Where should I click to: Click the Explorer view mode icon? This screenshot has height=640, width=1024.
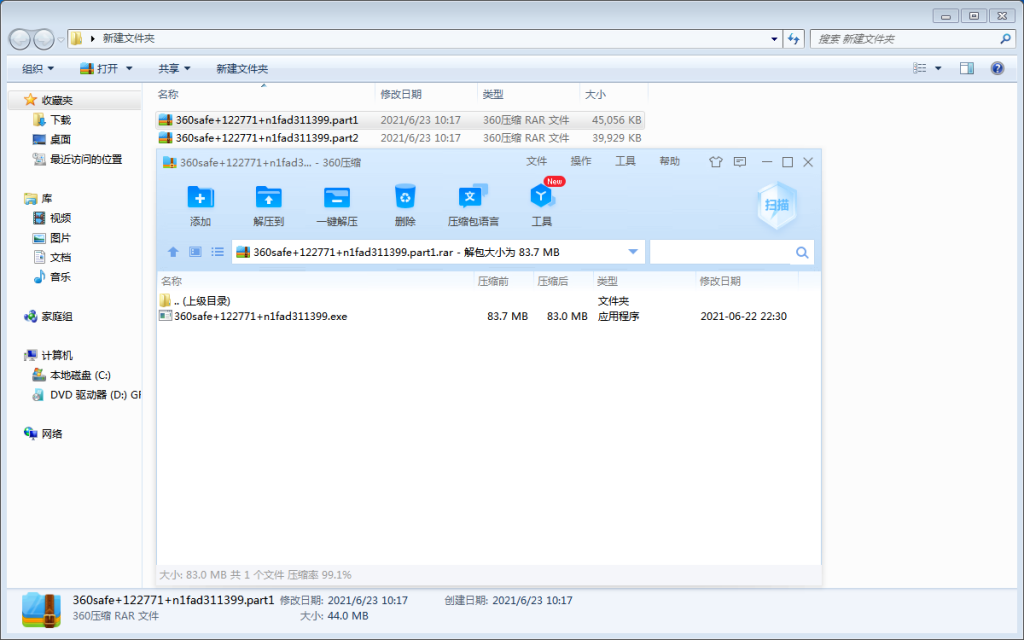(x=920, y=68)
